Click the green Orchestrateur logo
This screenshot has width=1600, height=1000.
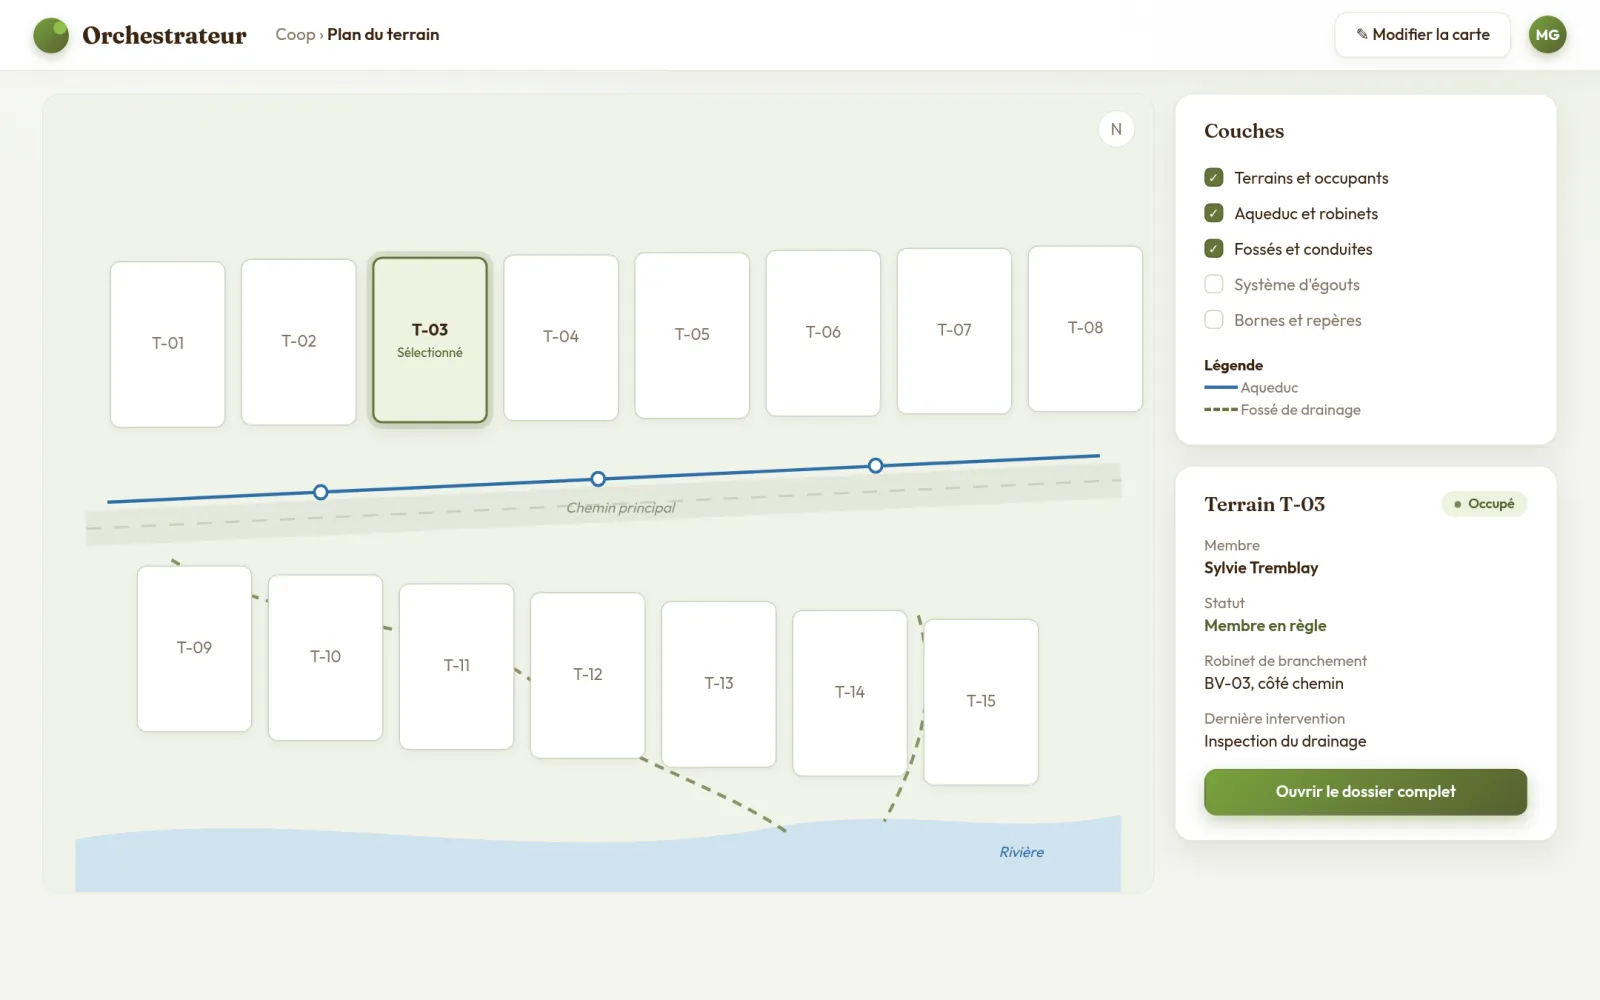tap(51, 35)
